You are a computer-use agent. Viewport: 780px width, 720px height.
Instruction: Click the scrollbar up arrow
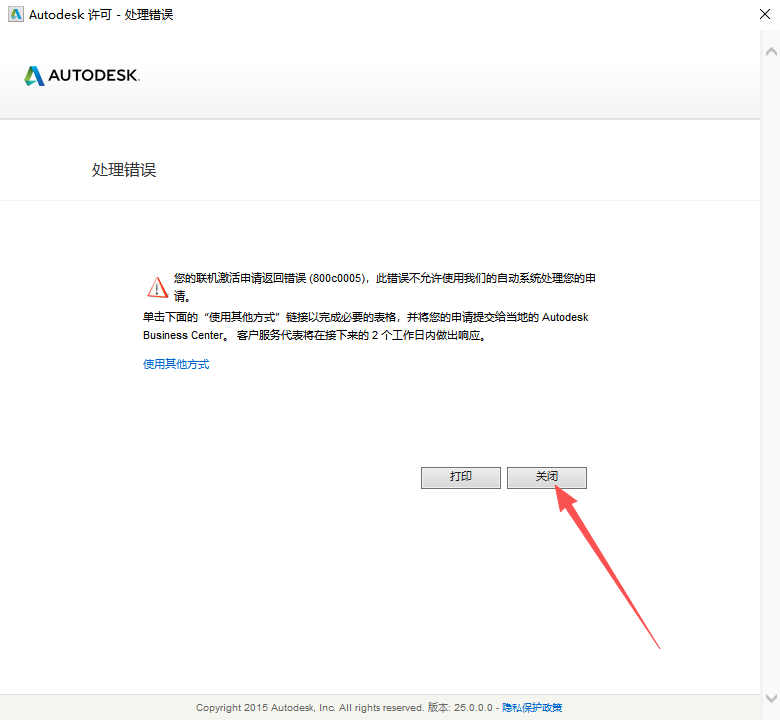(771, 51)
